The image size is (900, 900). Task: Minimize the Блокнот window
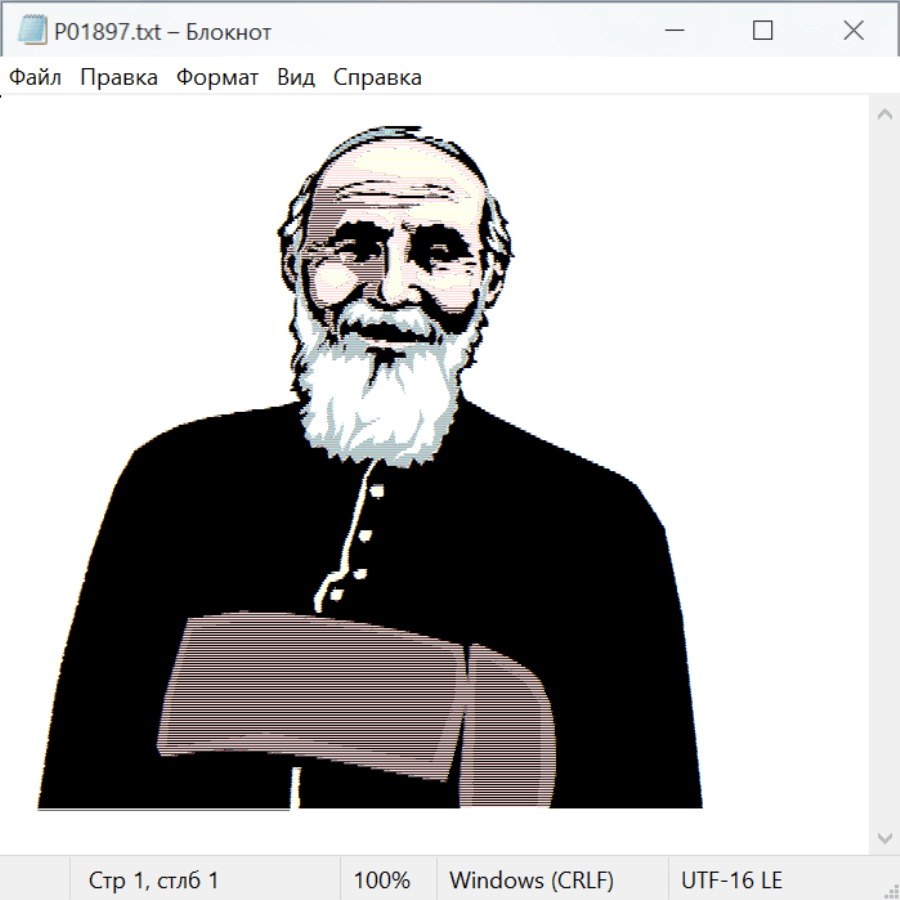672,31
